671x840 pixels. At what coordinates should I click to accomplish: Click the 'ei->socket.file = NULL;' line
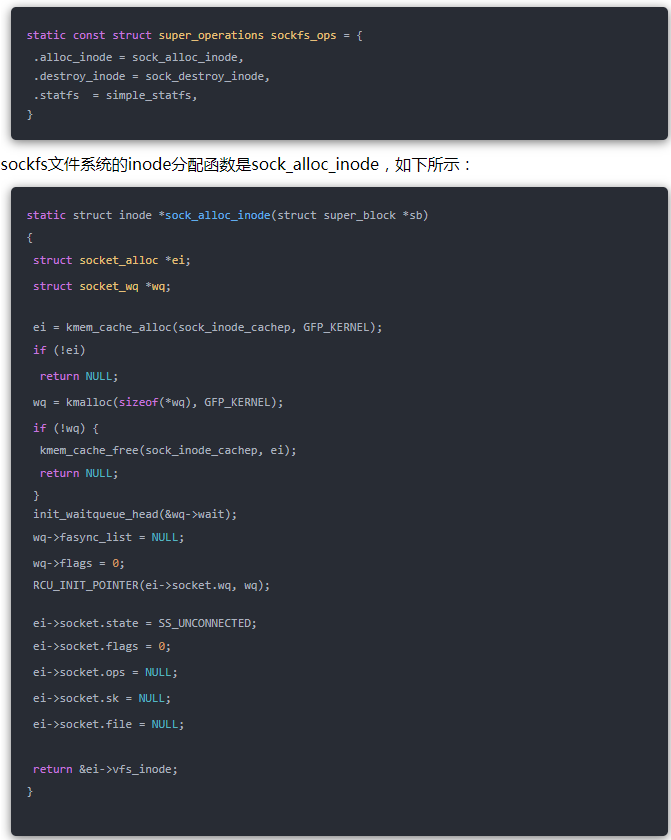[x=109, y=724]
